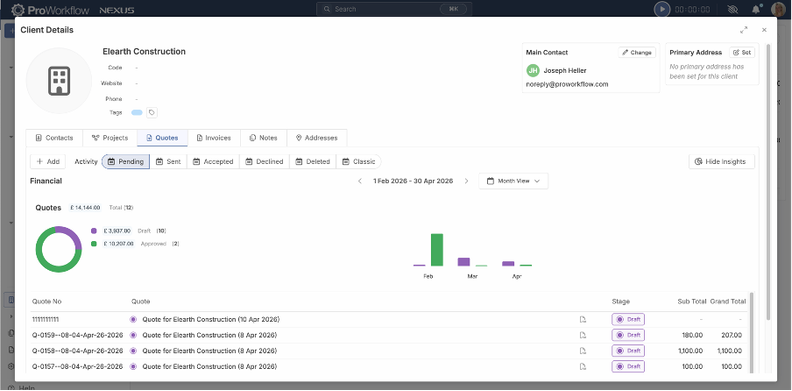Screen dimensions: 792x391
Task: Toggle the crossed-eye privacy icon
Action: (732, 9)
